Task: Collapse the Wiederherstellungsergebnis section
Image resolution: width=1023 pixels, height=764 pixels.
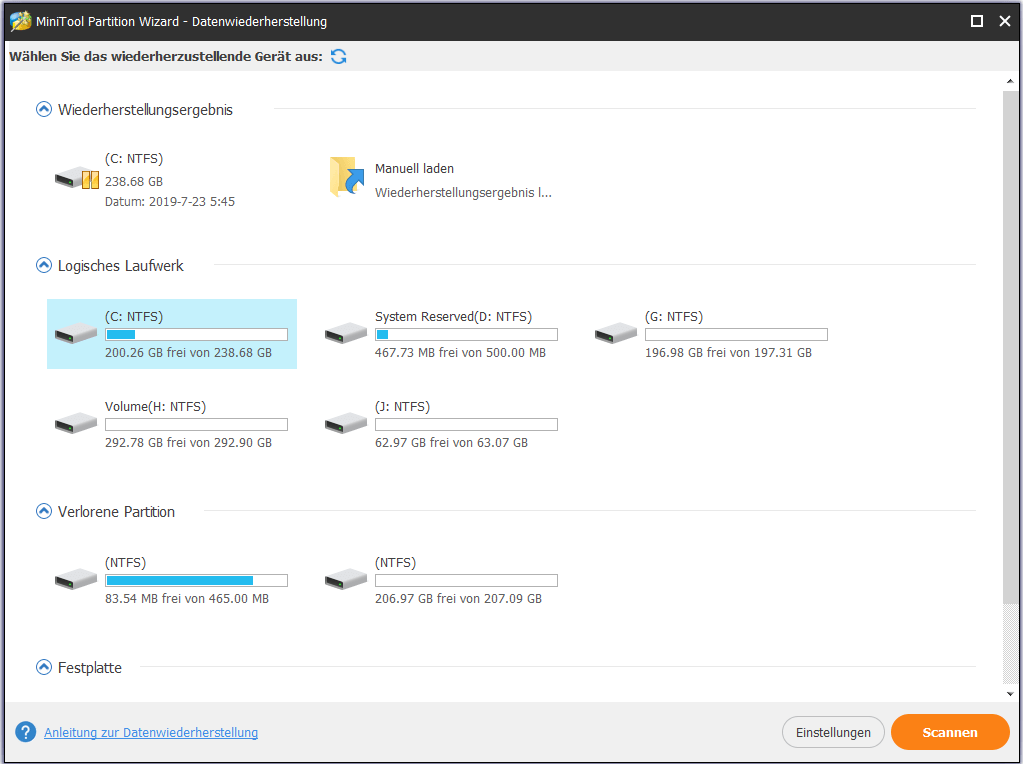Action: [x=43, y=110]
